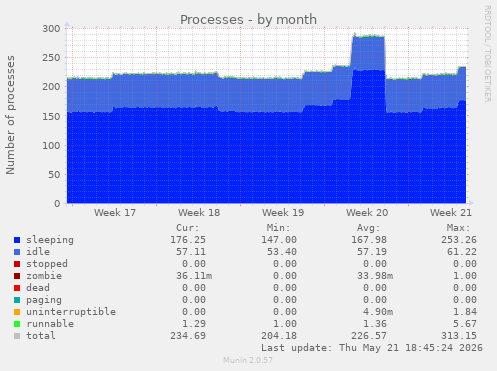This screenshot has height=371, width=497.
Task: Click zombie average value 33.98m
Action: coord(375,276)
